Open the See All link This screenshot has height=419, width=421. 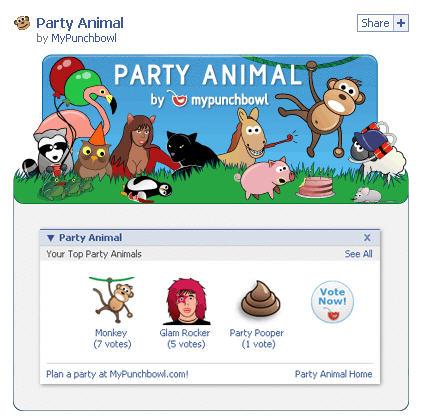coord(358,254)
